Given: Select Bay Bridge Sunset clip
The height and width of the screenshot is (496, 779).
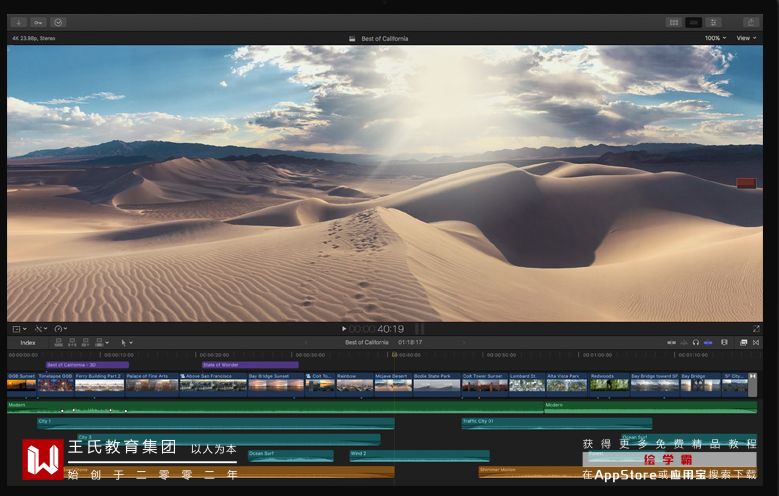Looking at the screenshot, I should tap(276, 383).
